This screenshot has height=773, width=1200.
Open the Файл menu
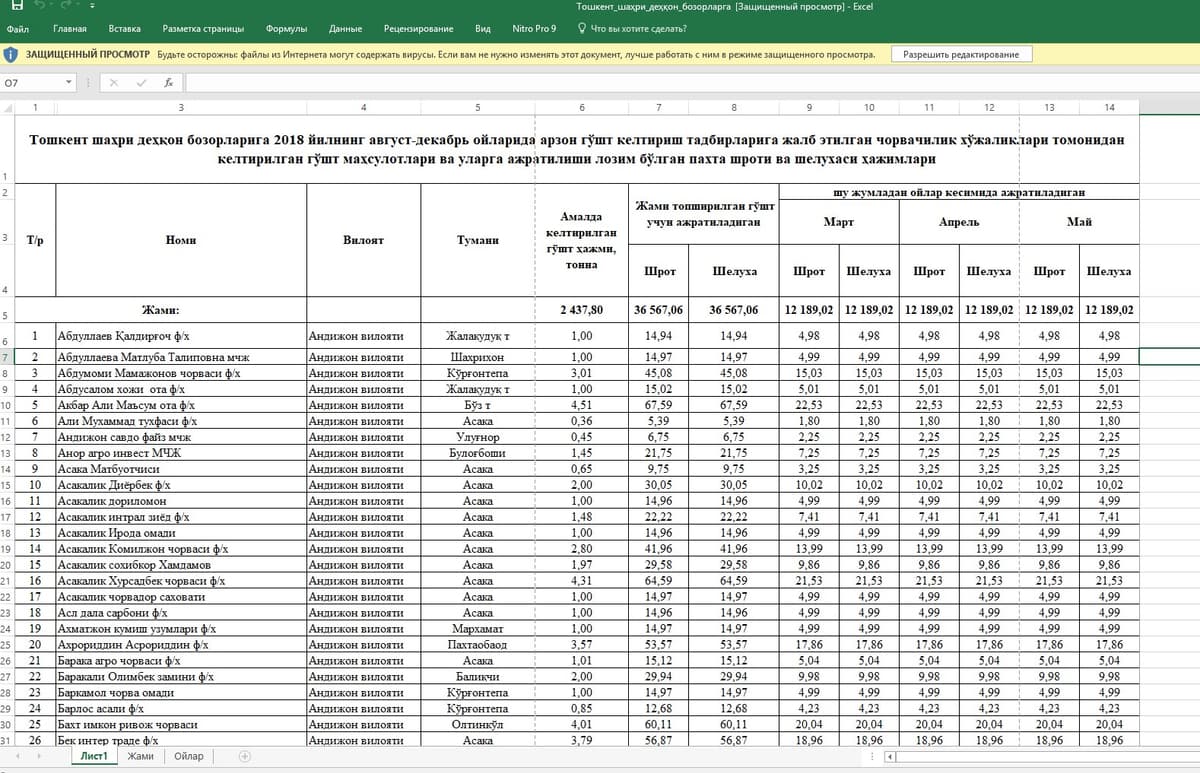[x=18, y=29]
